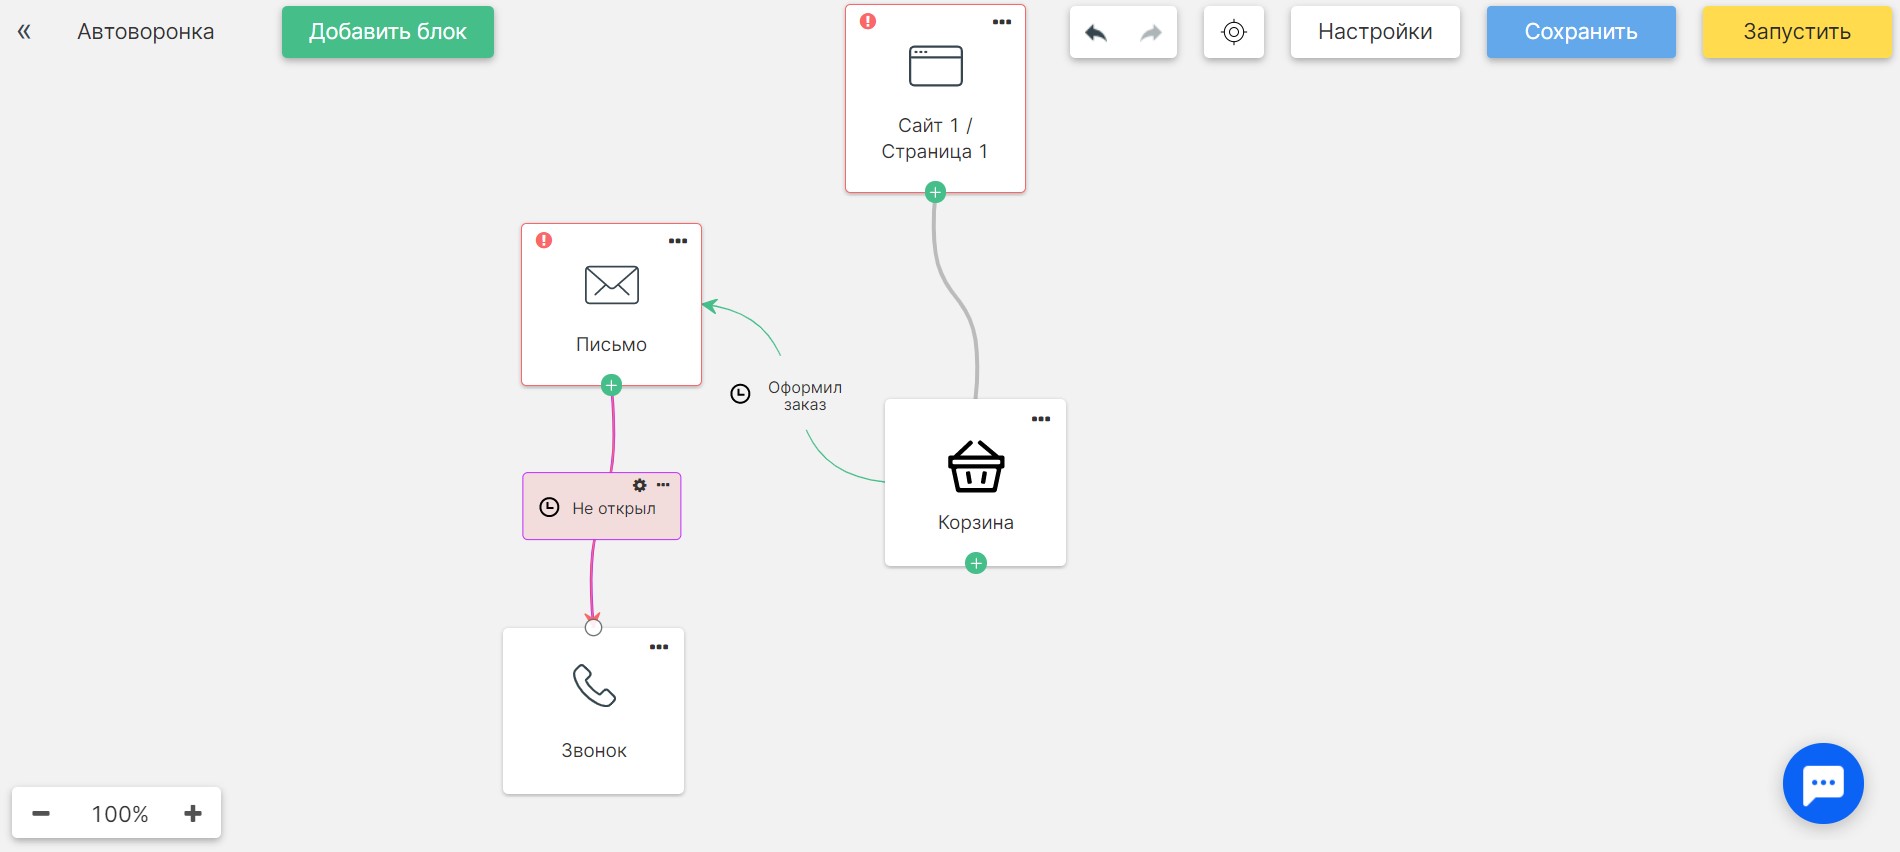Click the Добавить блок button
The width and height of the screenshot is (1900, 852).
coord(388,32)
